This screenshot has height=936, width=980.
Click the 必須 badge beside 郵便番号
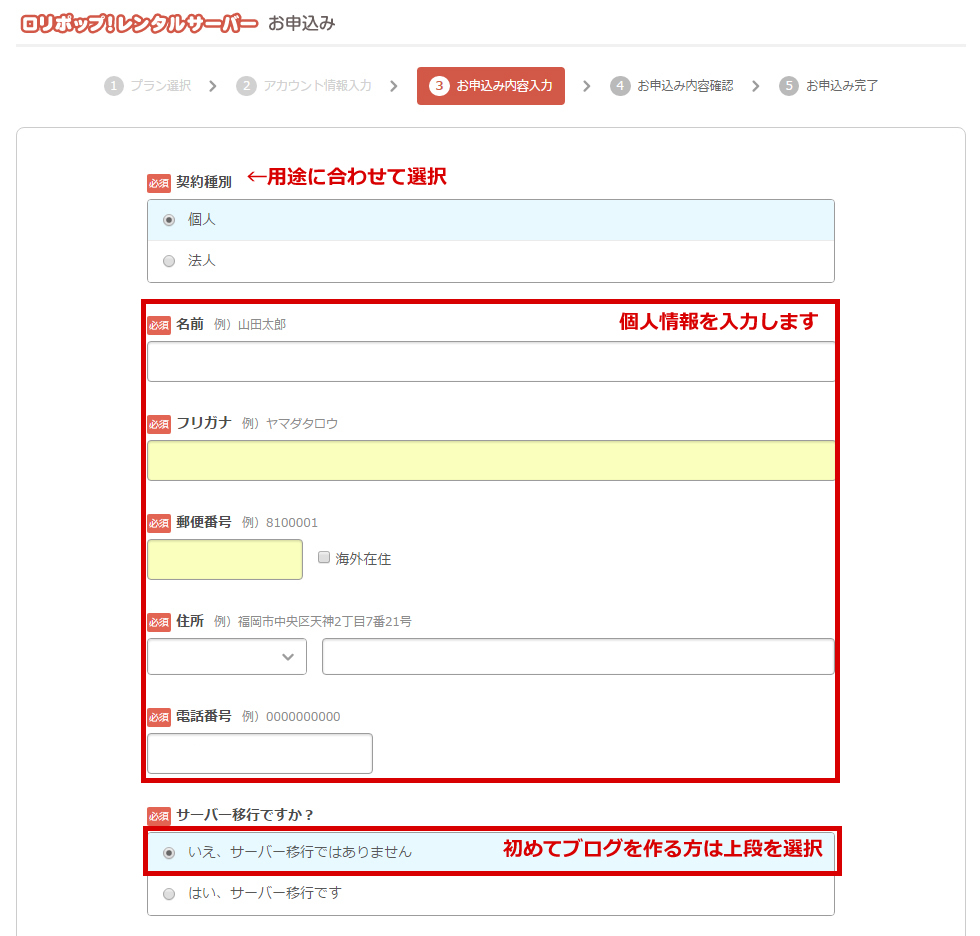click(x=159, y=523)
